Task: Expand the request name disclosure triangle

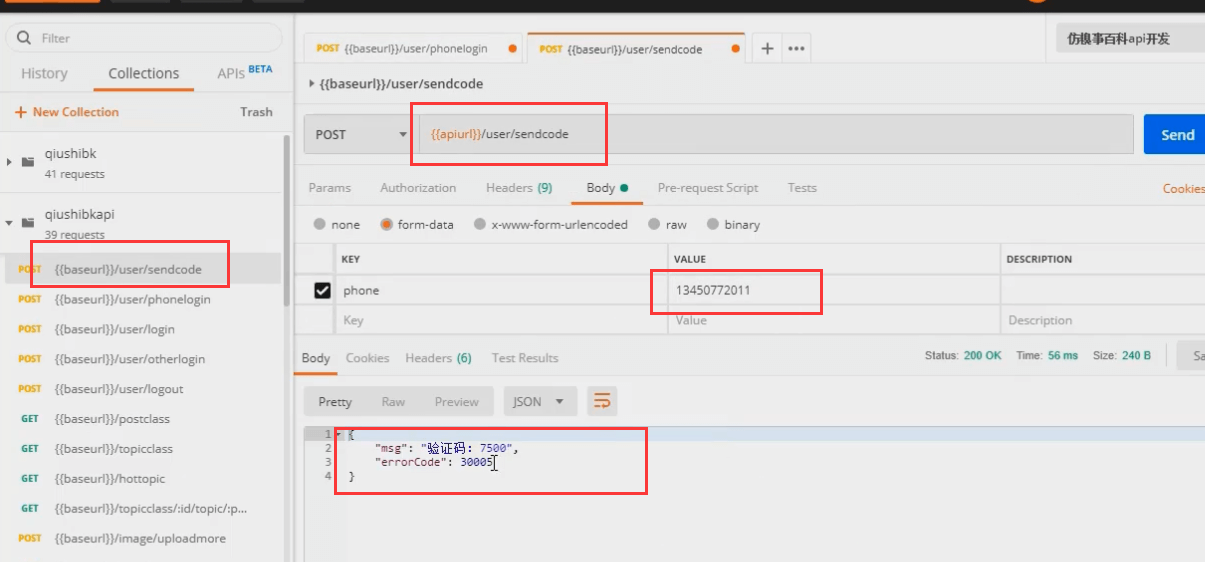Action: coord(312,84)
